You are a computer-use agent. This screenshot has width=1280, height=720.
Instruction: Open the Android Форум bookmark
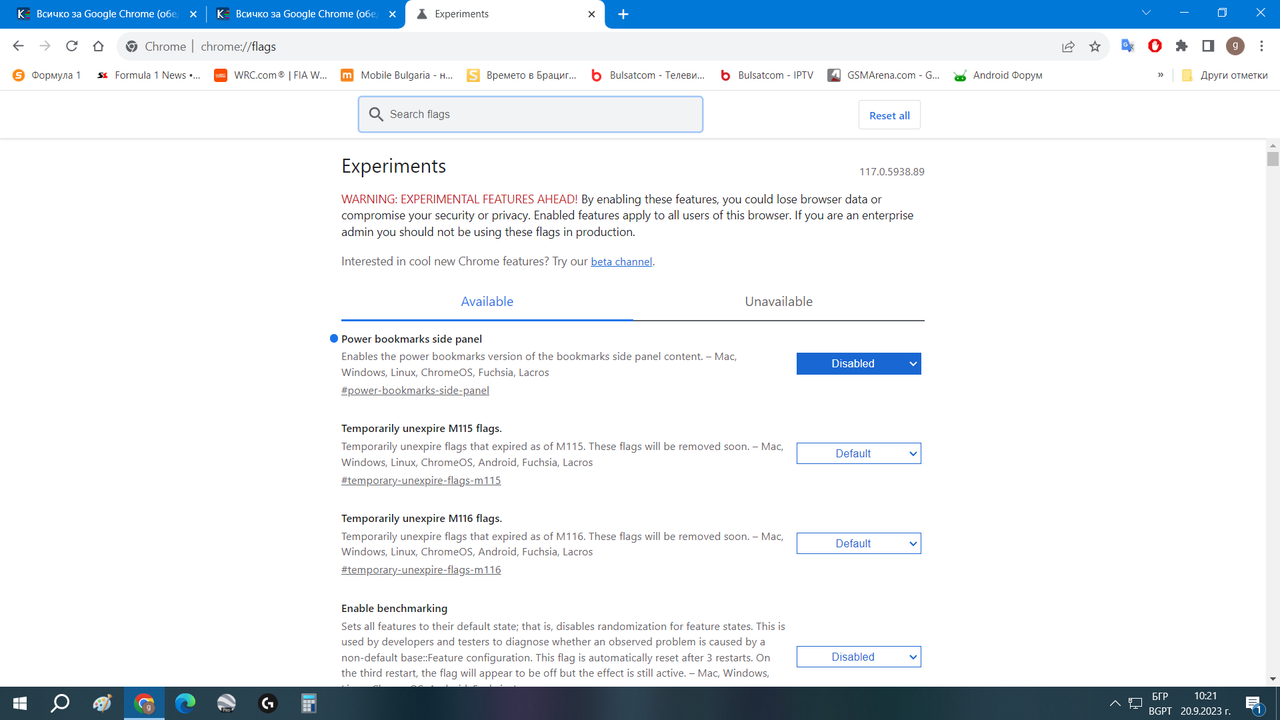tap(998, 75)
